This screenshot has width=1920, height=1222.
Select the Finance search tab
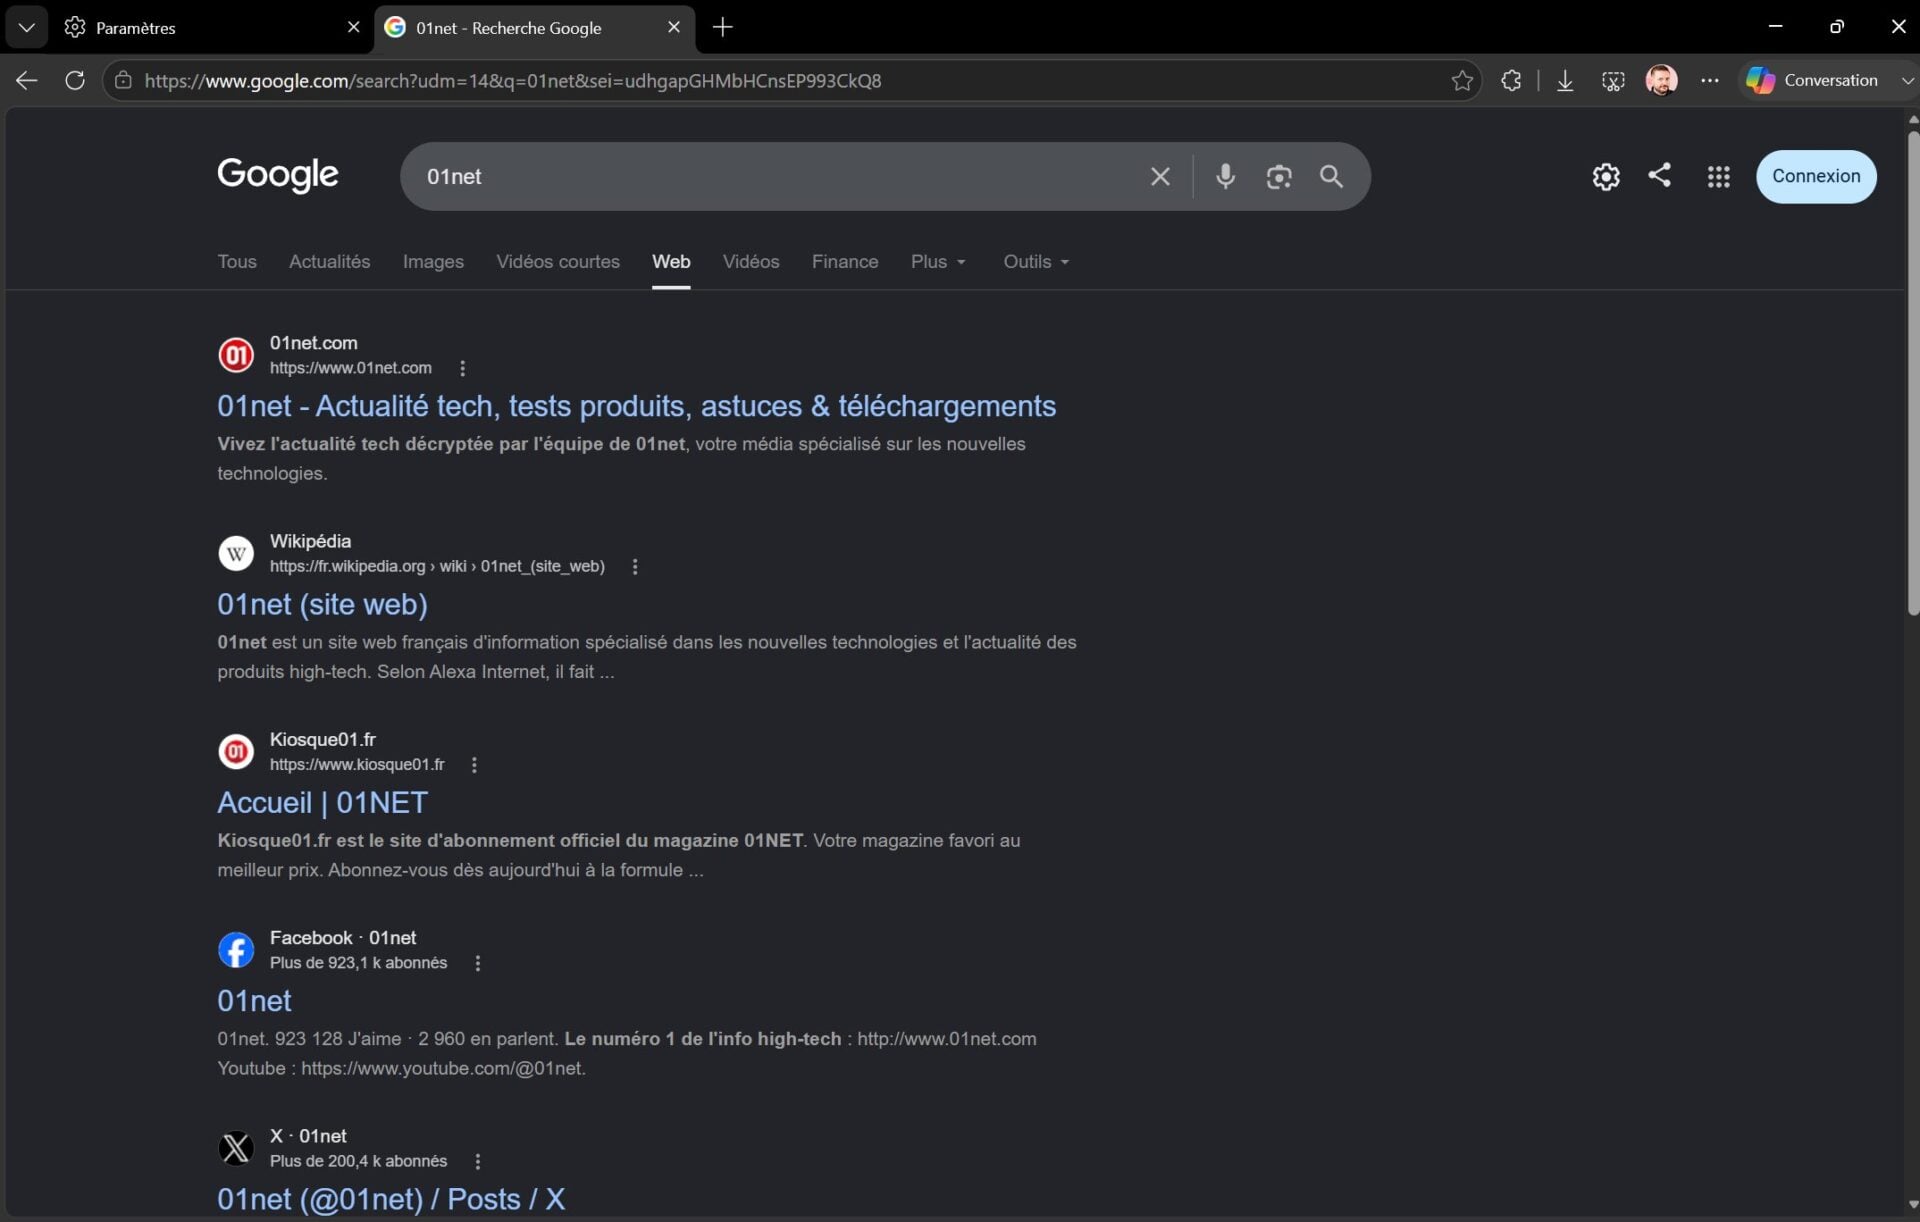845,261
